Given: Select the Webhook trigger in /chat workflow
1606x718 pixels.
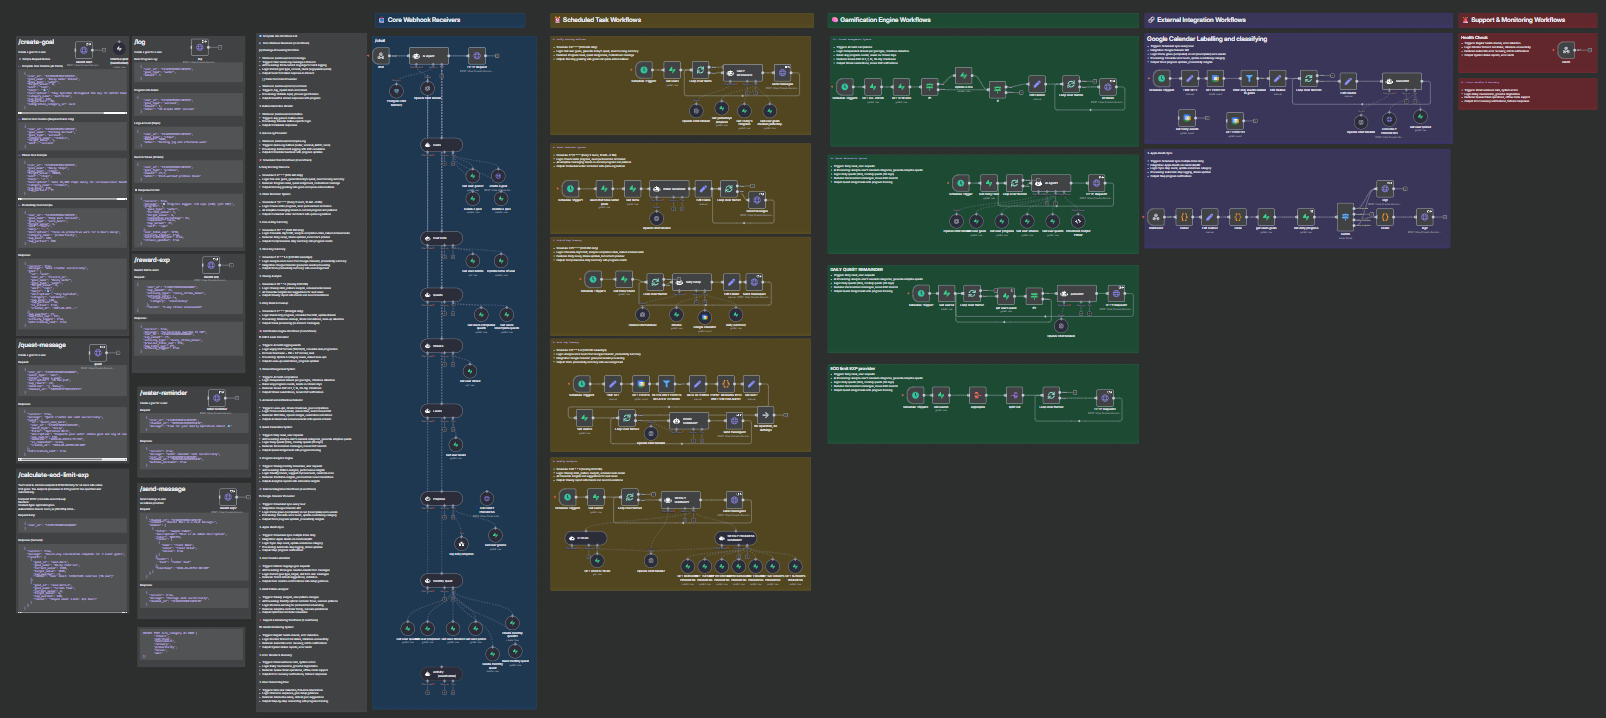Looking at the screenshot, I should pyautogui.click(x=381, y=56).
